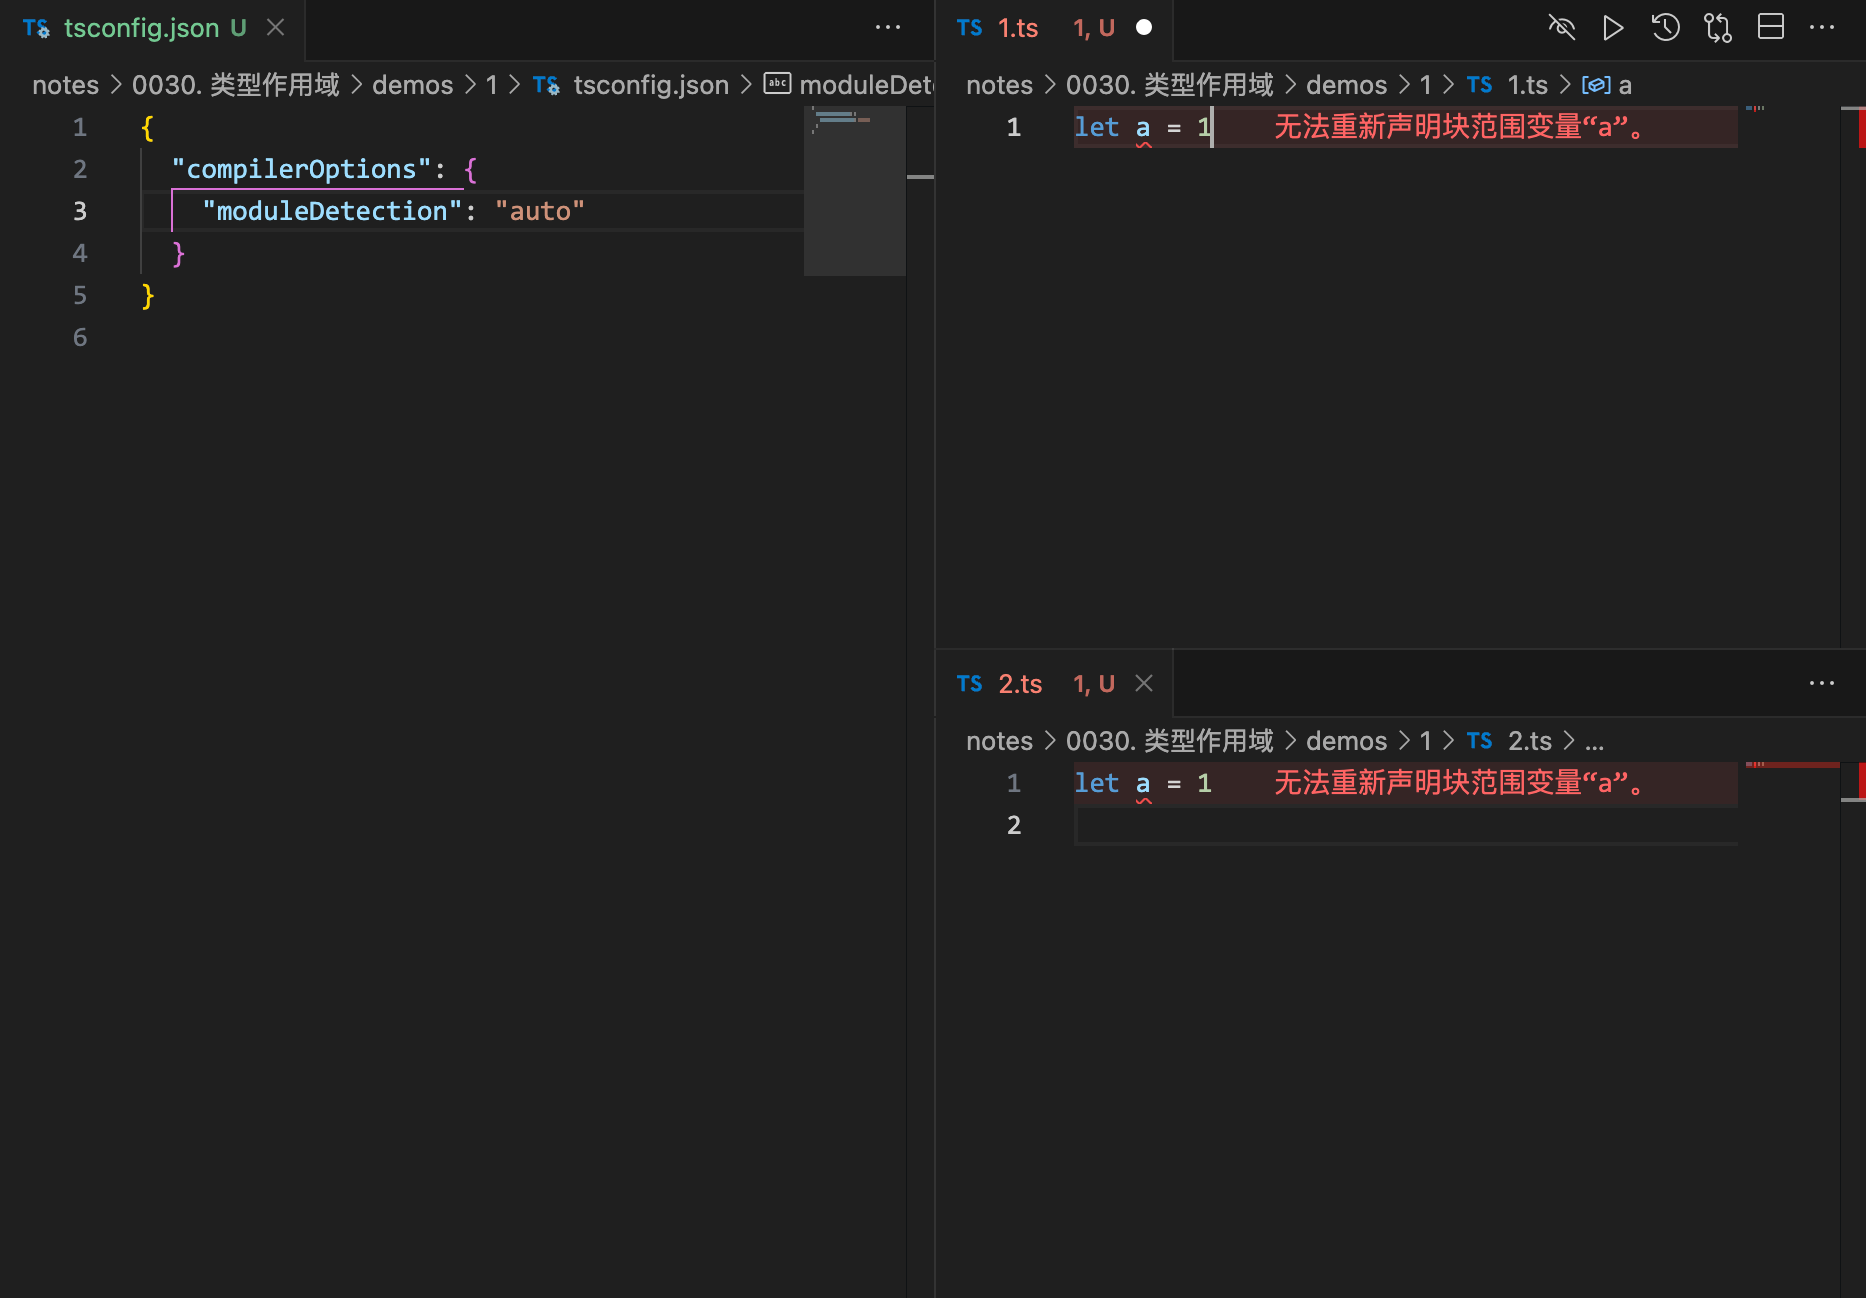
Task: Expand the ellipsis breadcrumb in 2.ts path
Action: pos(1594,741)
